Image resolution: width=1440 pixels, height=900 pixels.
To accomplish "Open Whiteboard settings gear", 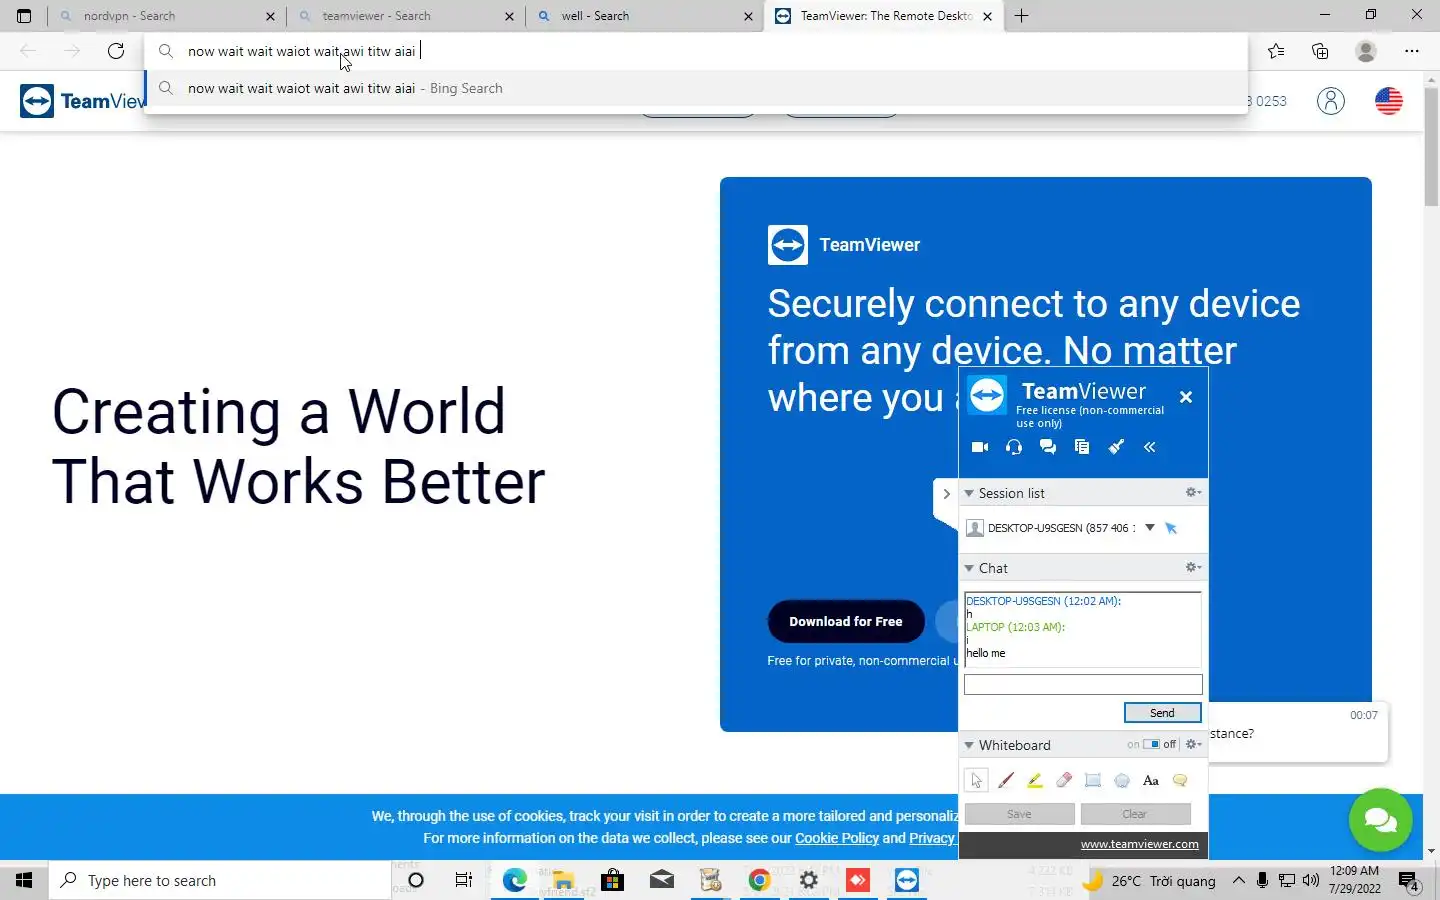I will (1193, 744).
